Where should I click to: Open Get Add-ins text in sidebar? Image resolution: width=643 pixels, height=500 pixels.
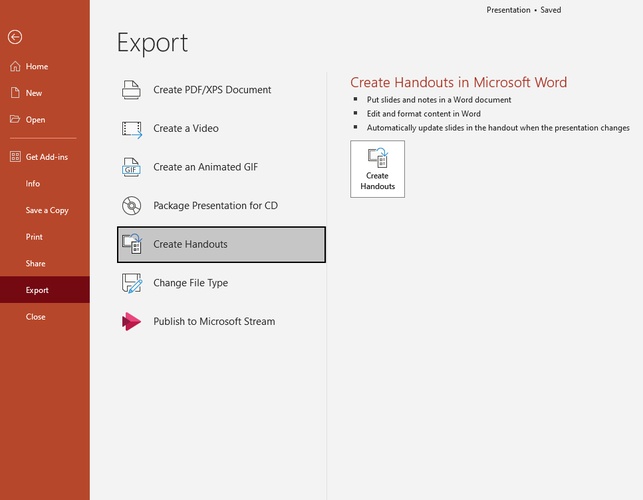click(x=47, y=157)
